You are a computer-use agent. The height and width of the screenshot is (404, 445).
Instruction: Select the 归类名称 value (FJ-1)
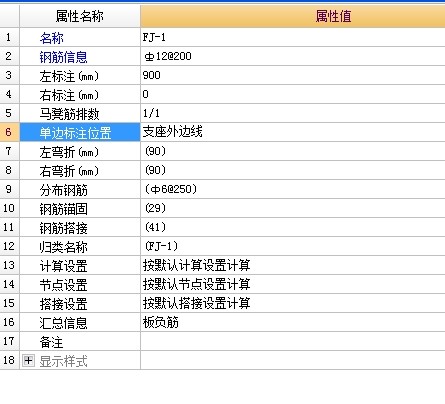pyautogui.click(x=161, y=246)
